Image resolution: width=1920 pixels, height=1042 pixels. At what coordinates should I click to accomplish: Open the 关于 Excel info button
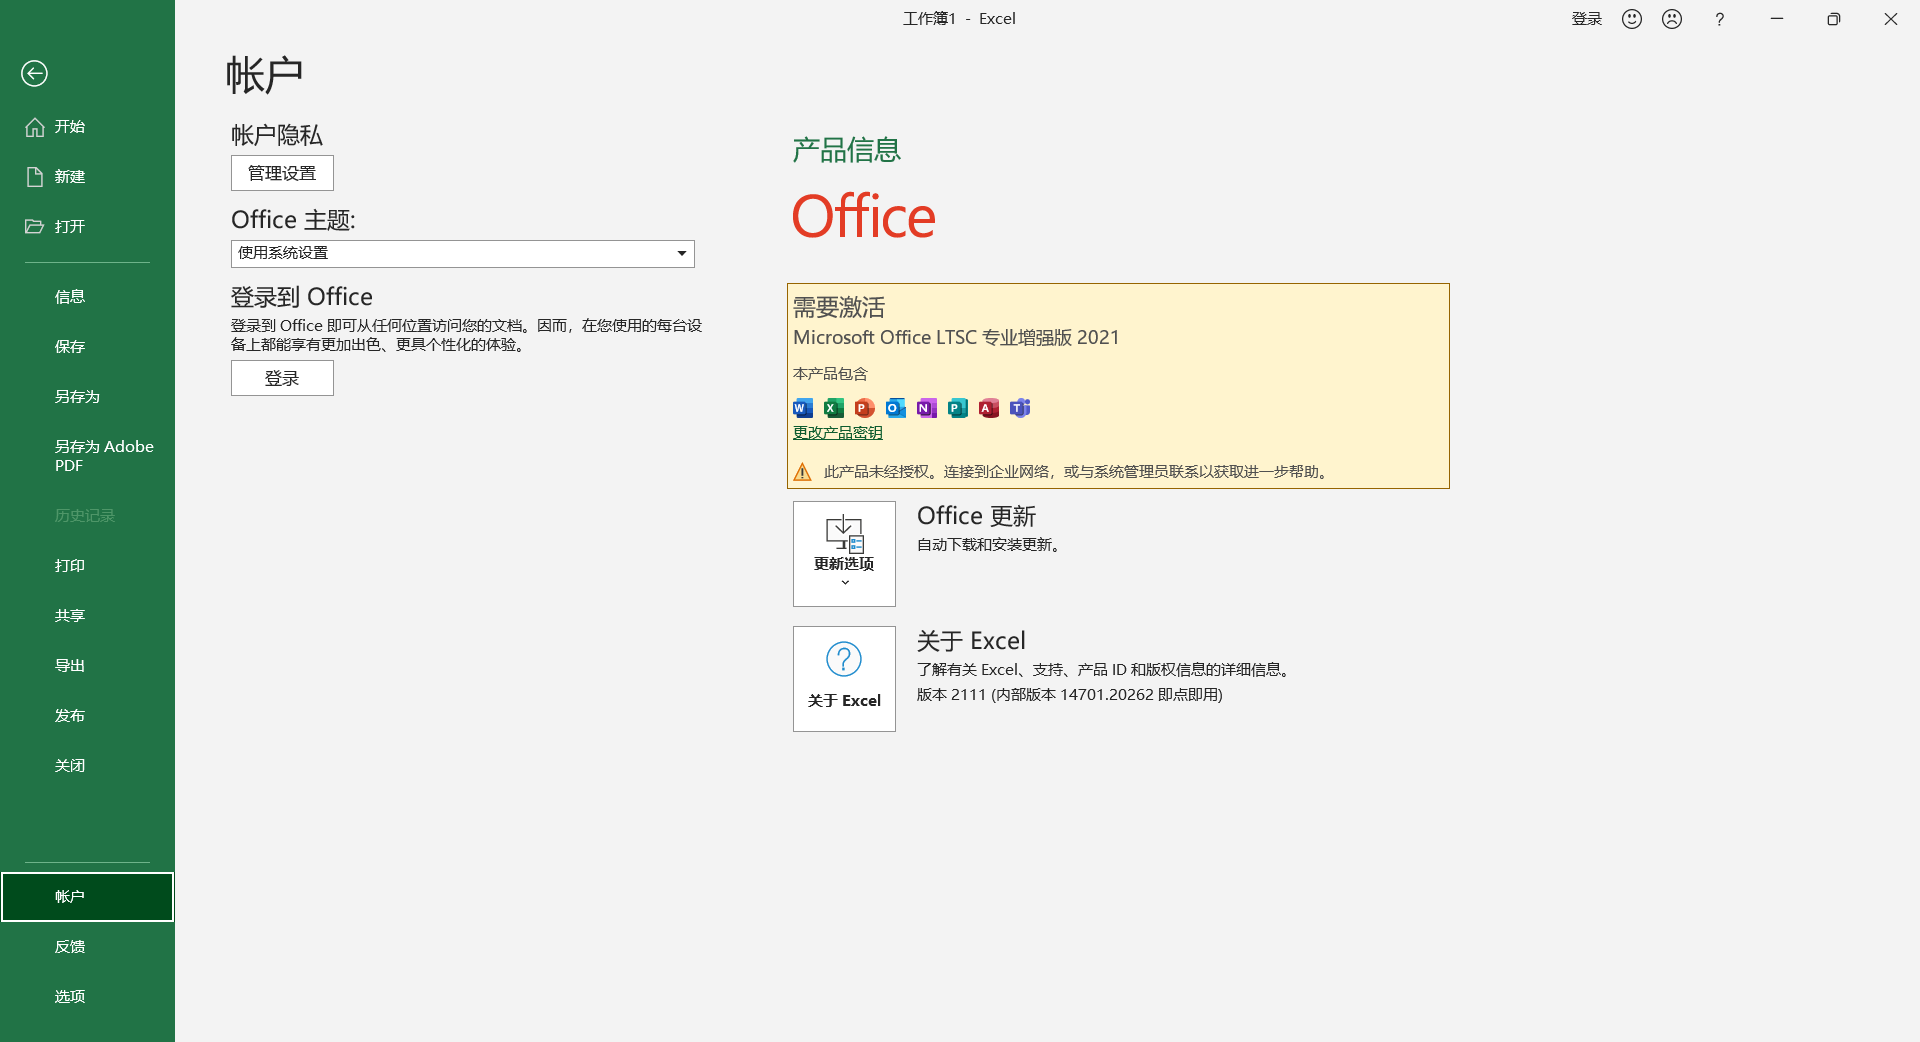tap(844, 679)
